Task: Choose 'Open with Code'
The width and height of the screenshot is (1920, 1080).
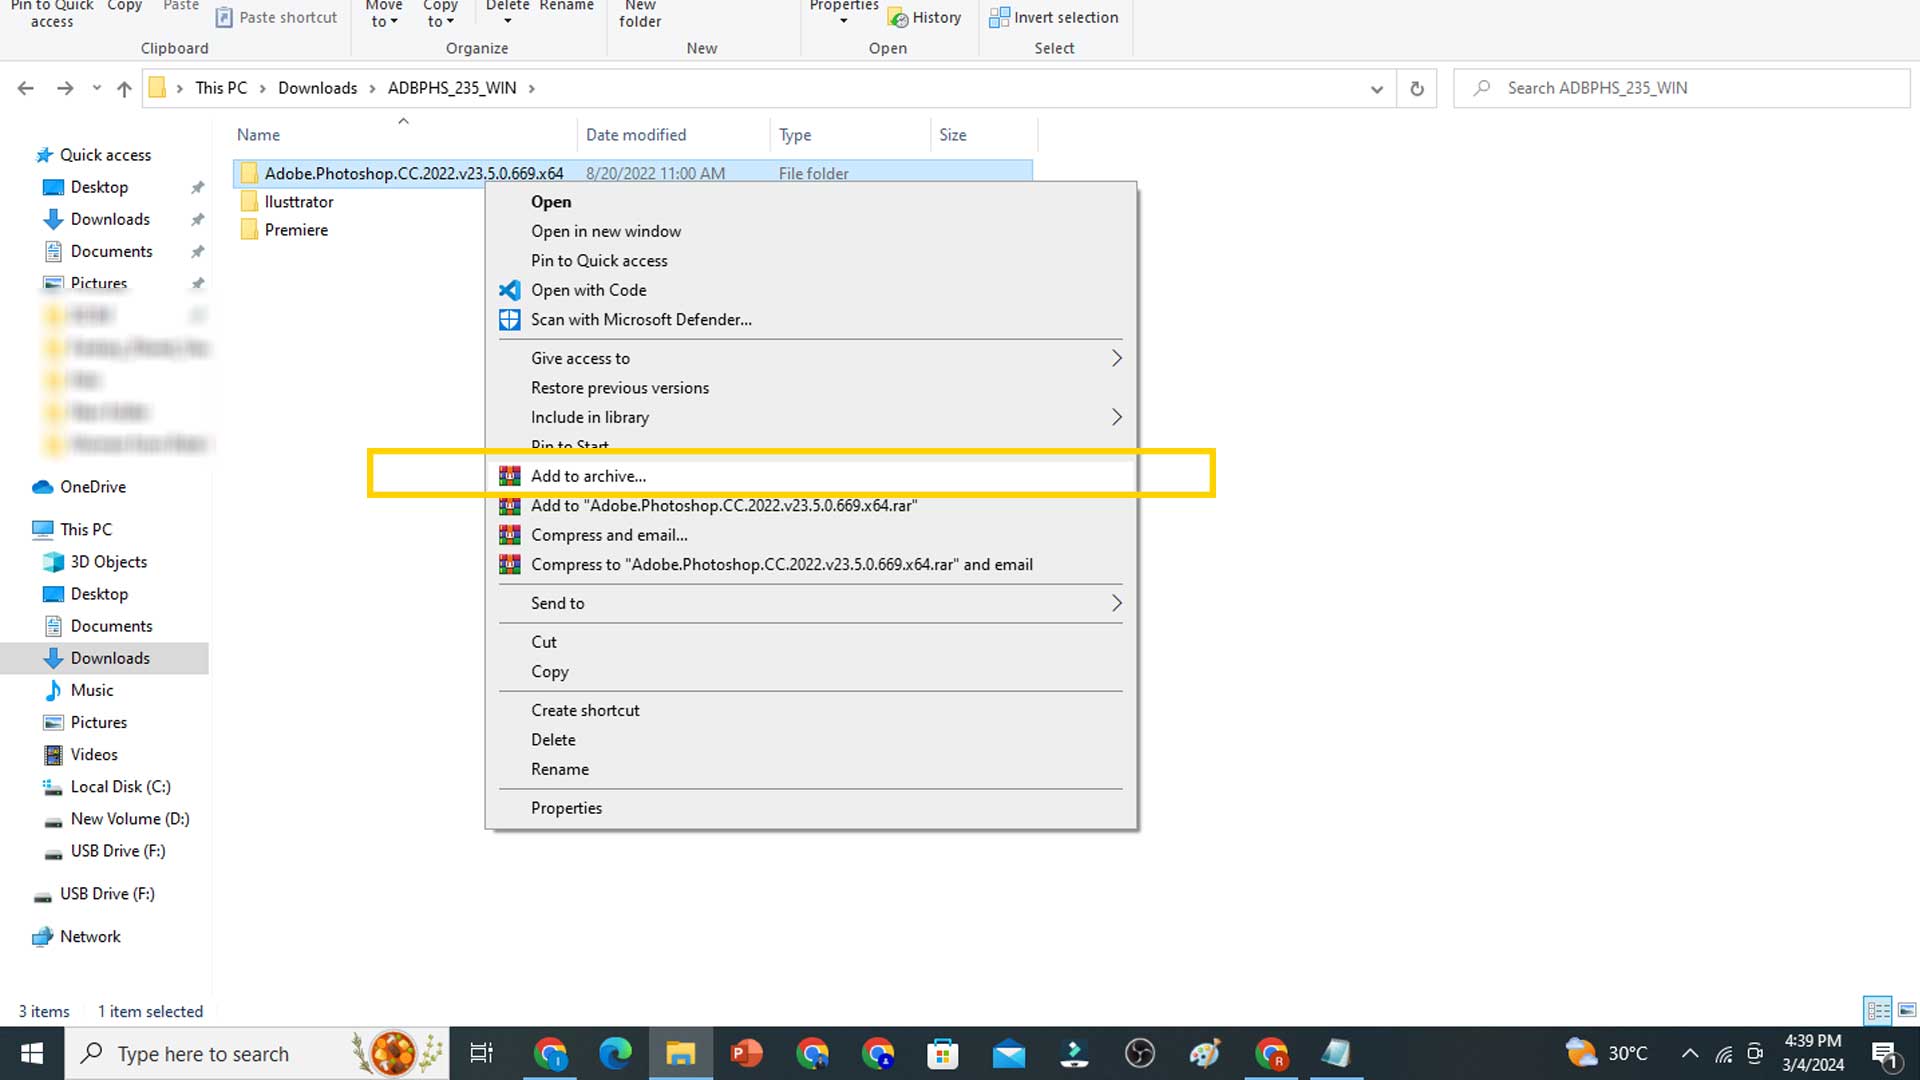Action: point(589,290)
